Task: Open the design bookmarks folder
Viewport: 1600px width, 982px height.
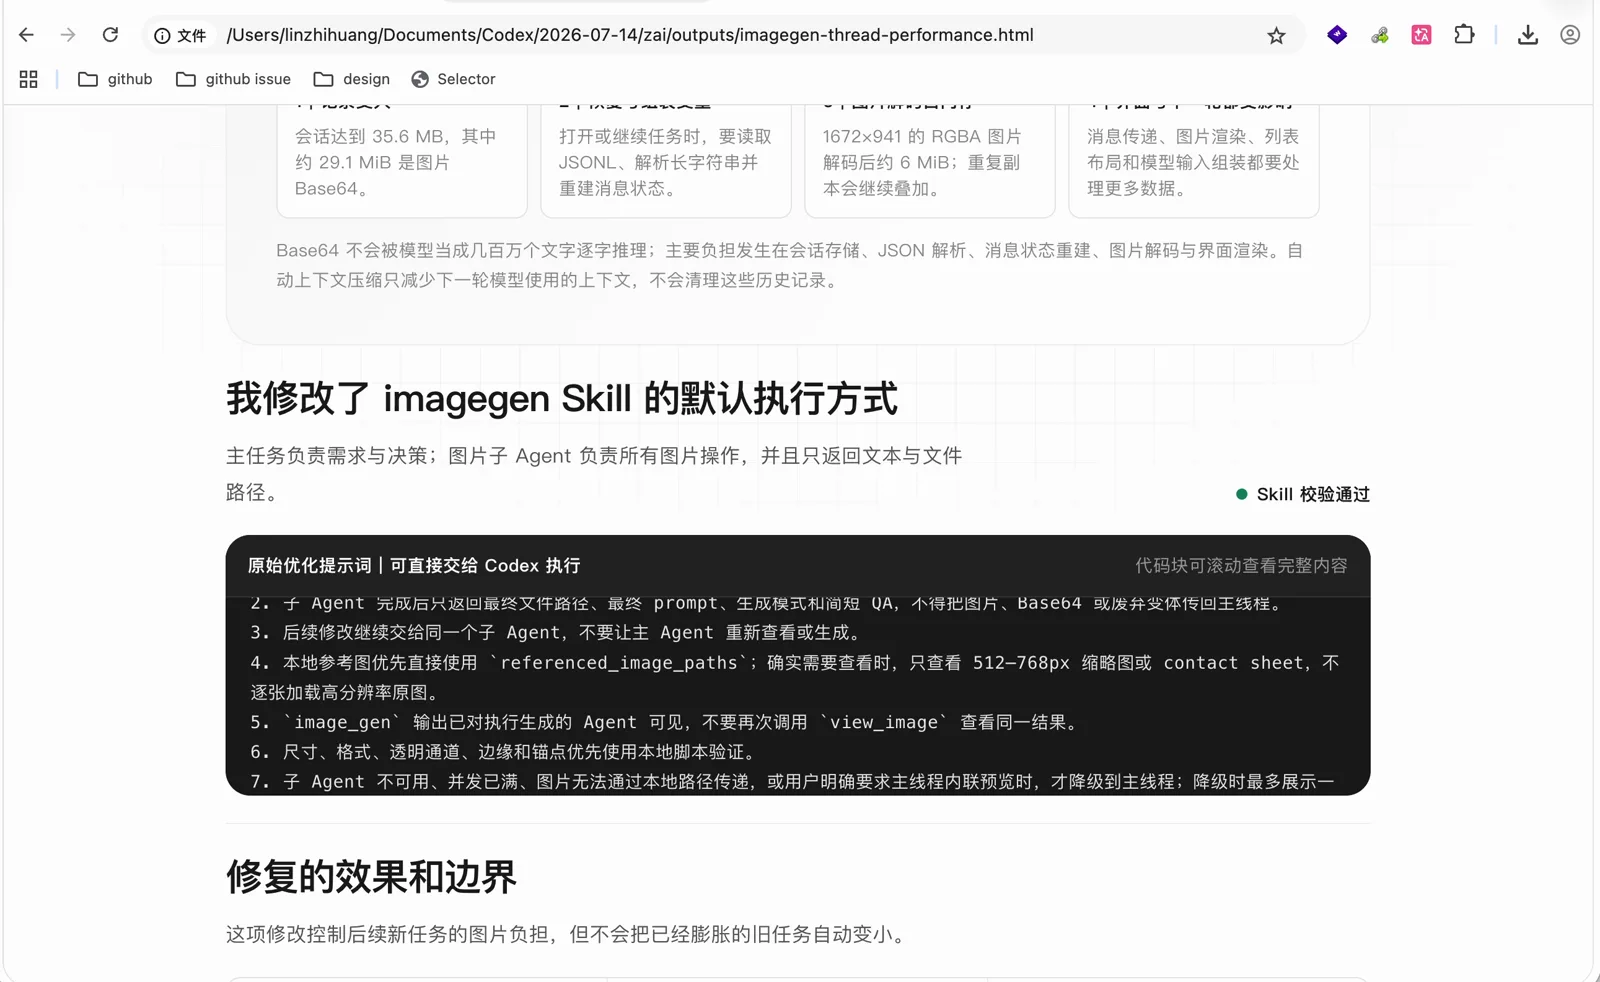Action: pyautogui.click(x=352, y=79)
